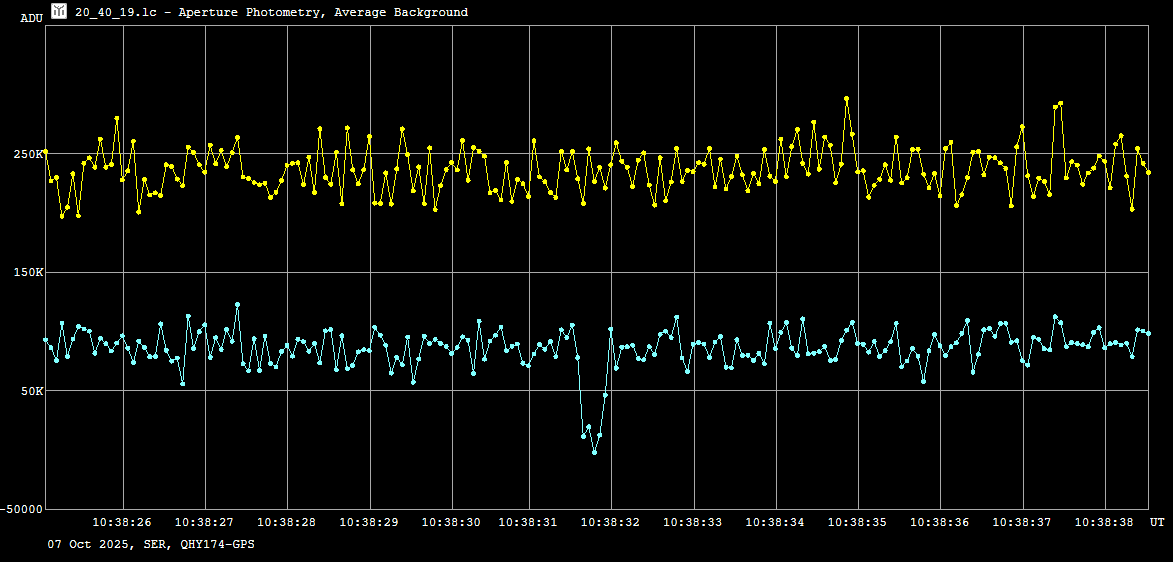The width and height of the screenshot is (1173, 562).
Task: Select the 10:38:29 time axis label
Action: [x=369, y=522]
